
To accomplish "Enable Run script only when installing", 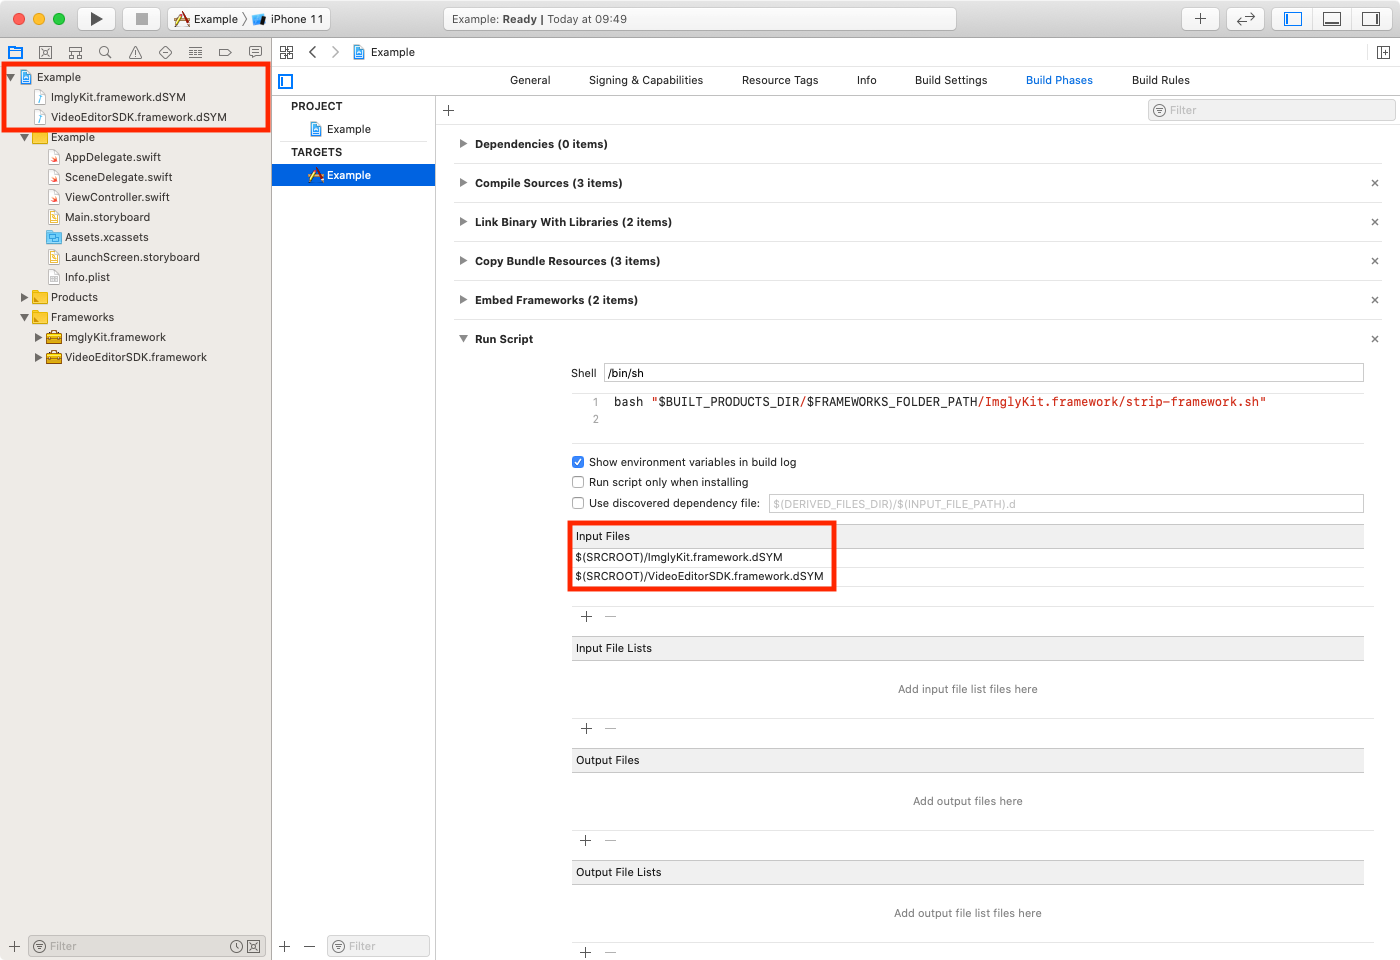I will click(x=578, y=482).
